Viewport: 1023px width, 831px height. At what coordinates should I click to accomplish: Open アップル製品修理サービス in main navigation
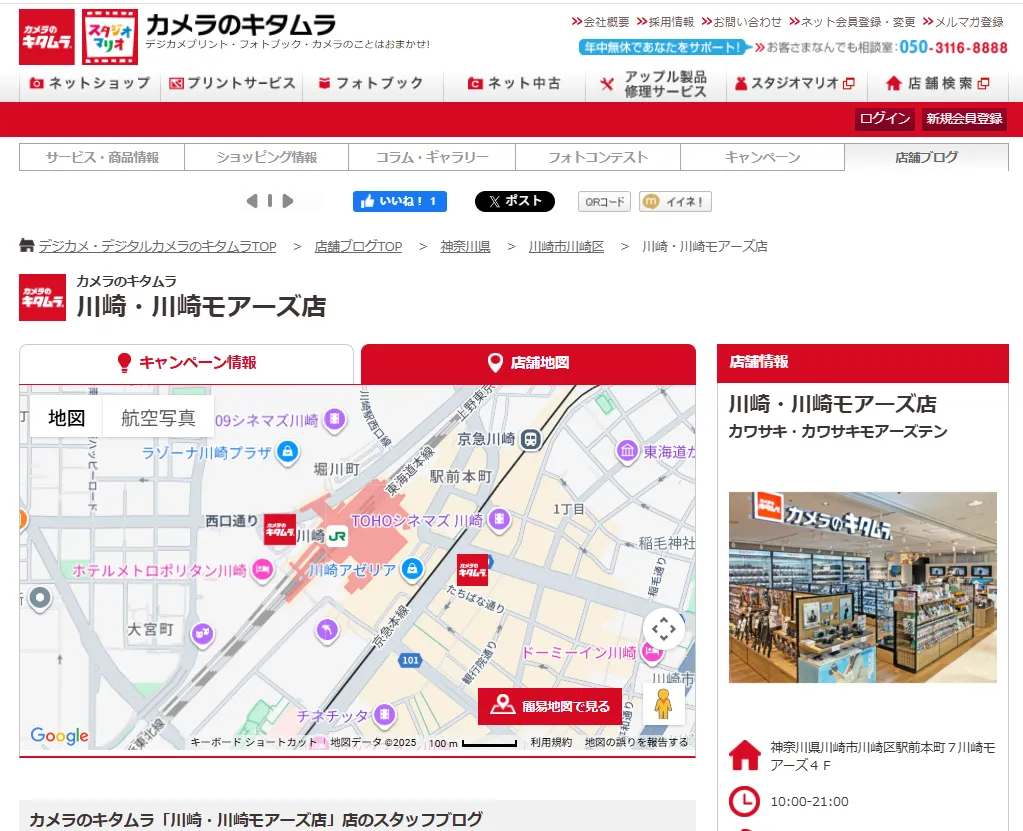tap(656, 84)
